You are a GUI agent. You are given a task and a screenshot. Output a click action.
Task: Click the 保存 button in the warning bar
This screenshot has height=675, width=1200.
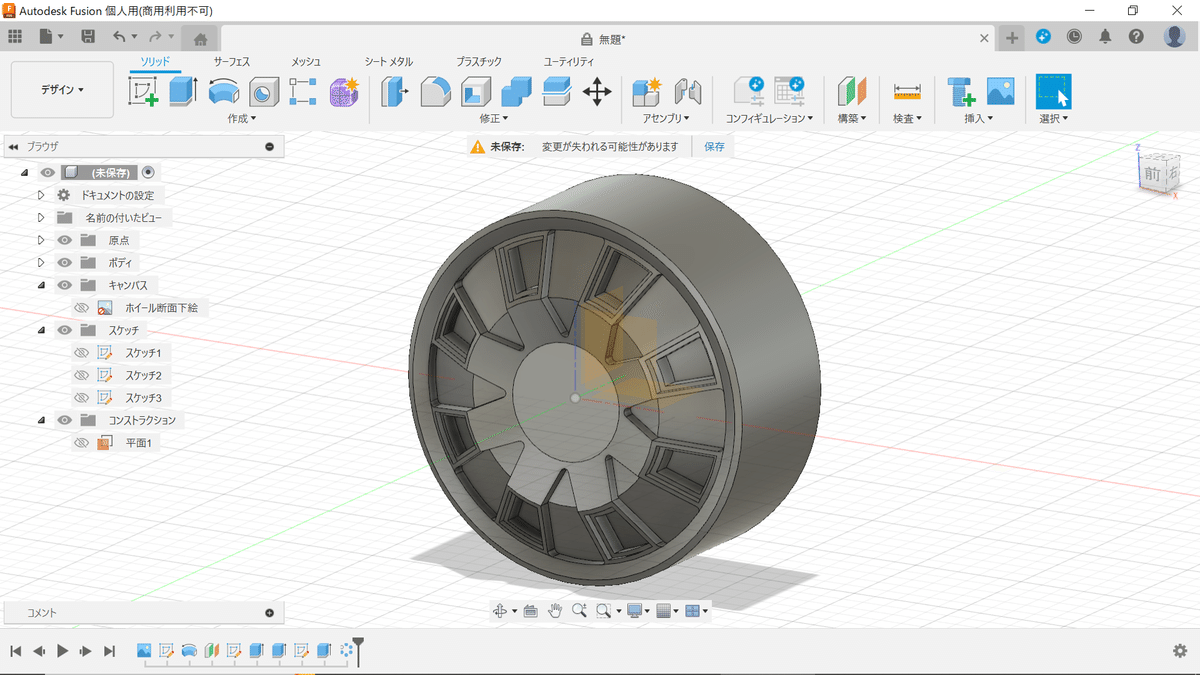click(x=714, y=146)
